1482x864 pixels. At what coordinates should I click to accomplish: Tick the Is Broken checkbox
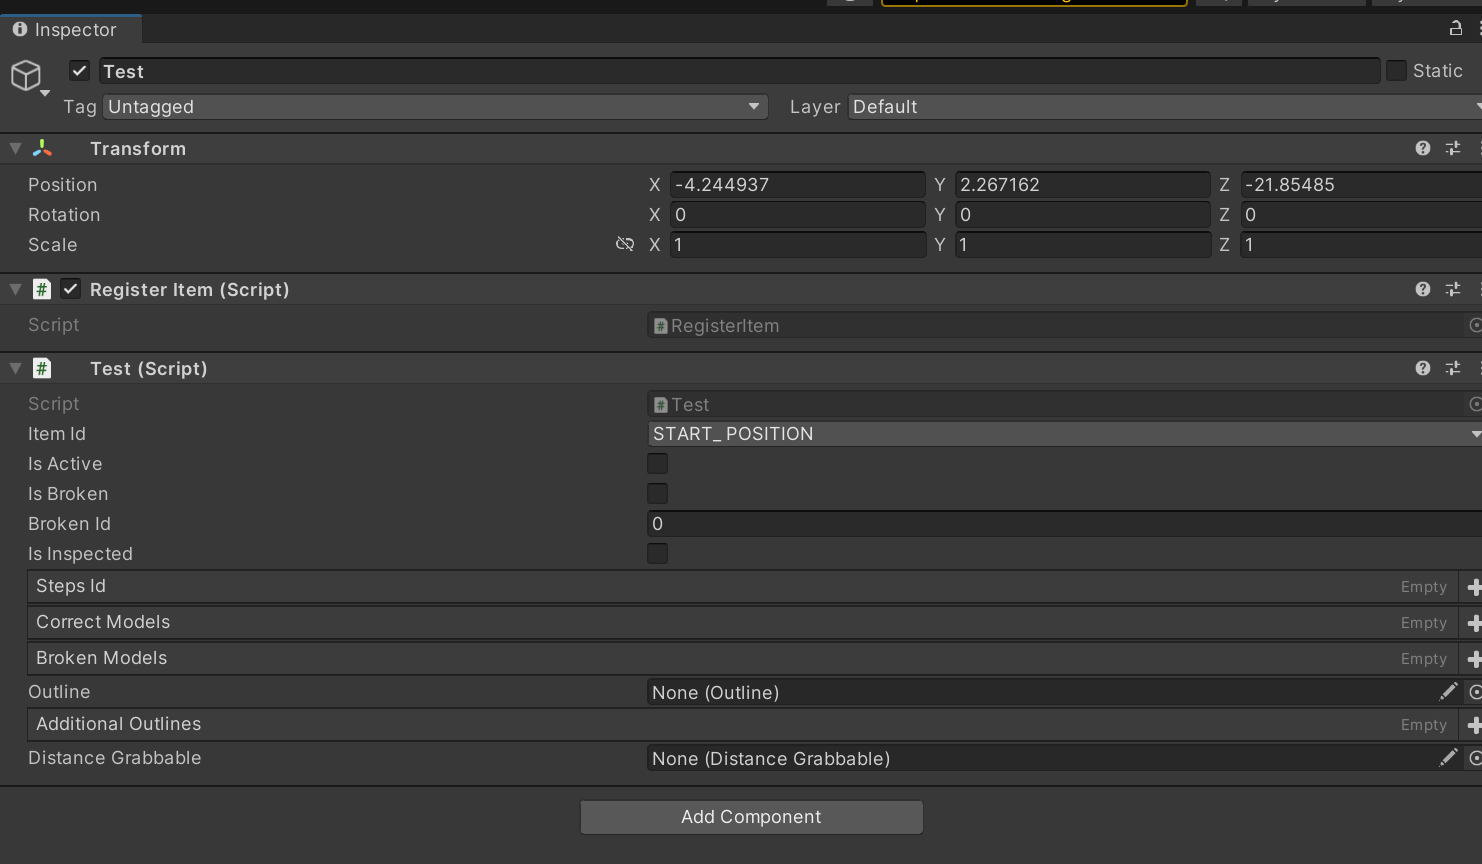(657, 494)
